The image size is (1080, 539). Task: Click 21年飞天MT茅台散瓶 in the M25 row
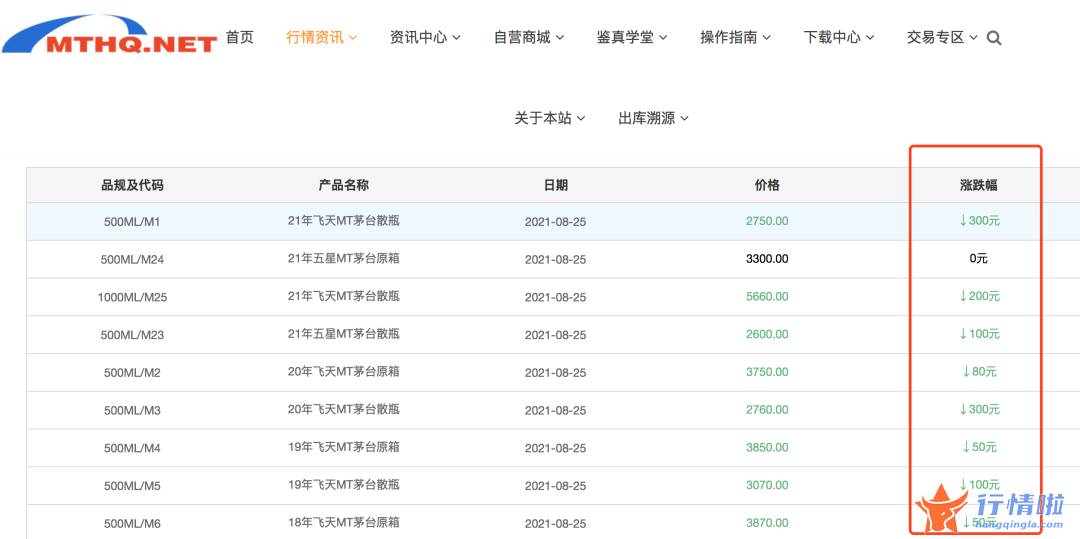pos(344,296)
